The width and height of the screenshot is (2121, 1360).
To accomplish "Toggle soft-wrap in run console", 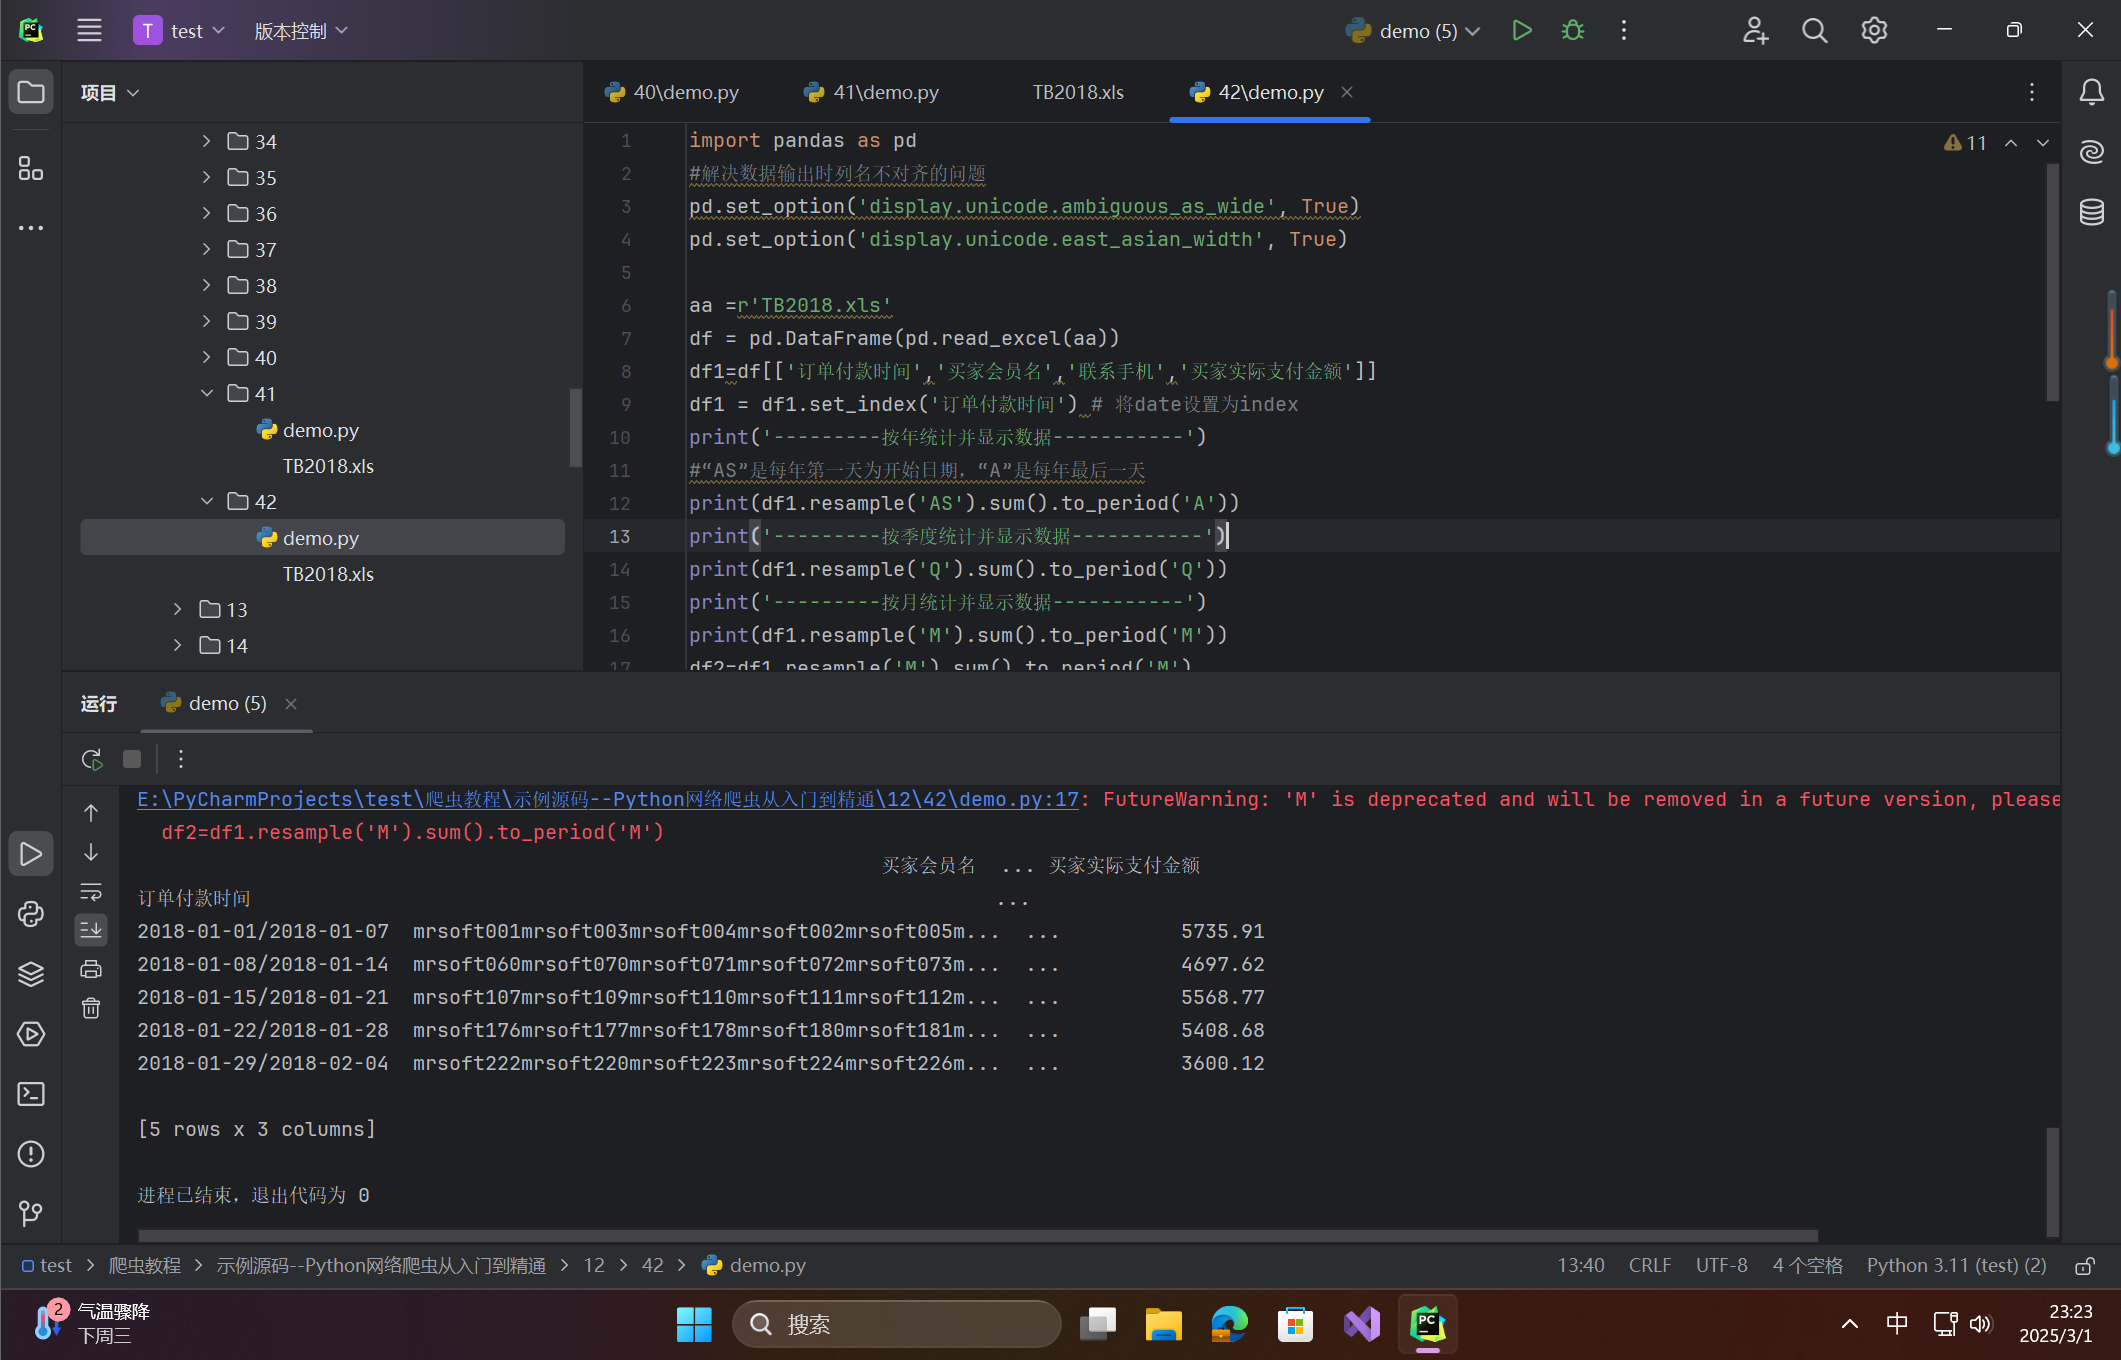I will 91,891.
